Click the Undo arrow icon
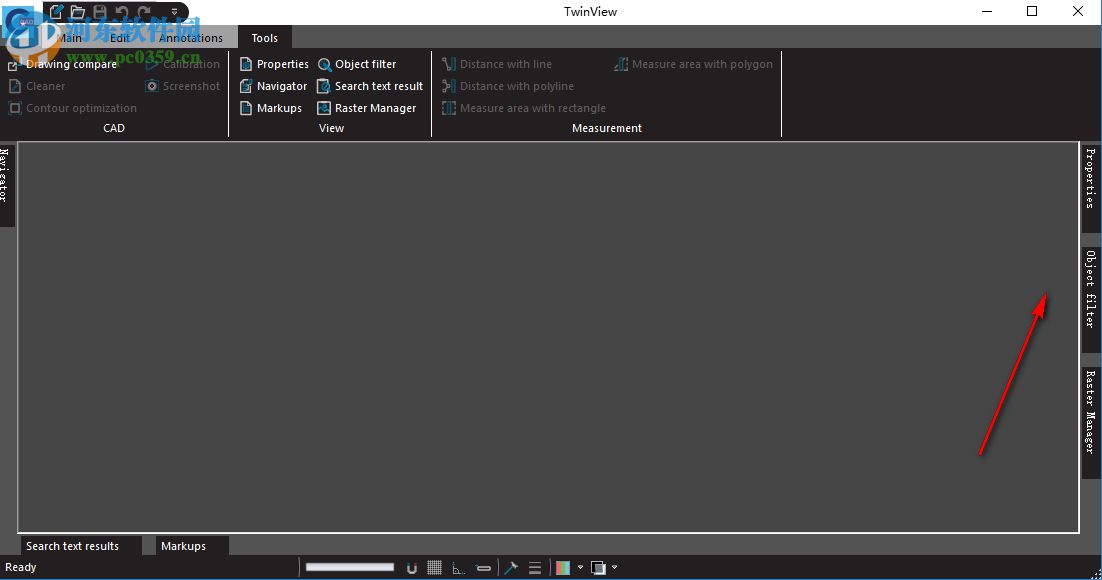The image size is (1102, 580). (x=122, y=12)
